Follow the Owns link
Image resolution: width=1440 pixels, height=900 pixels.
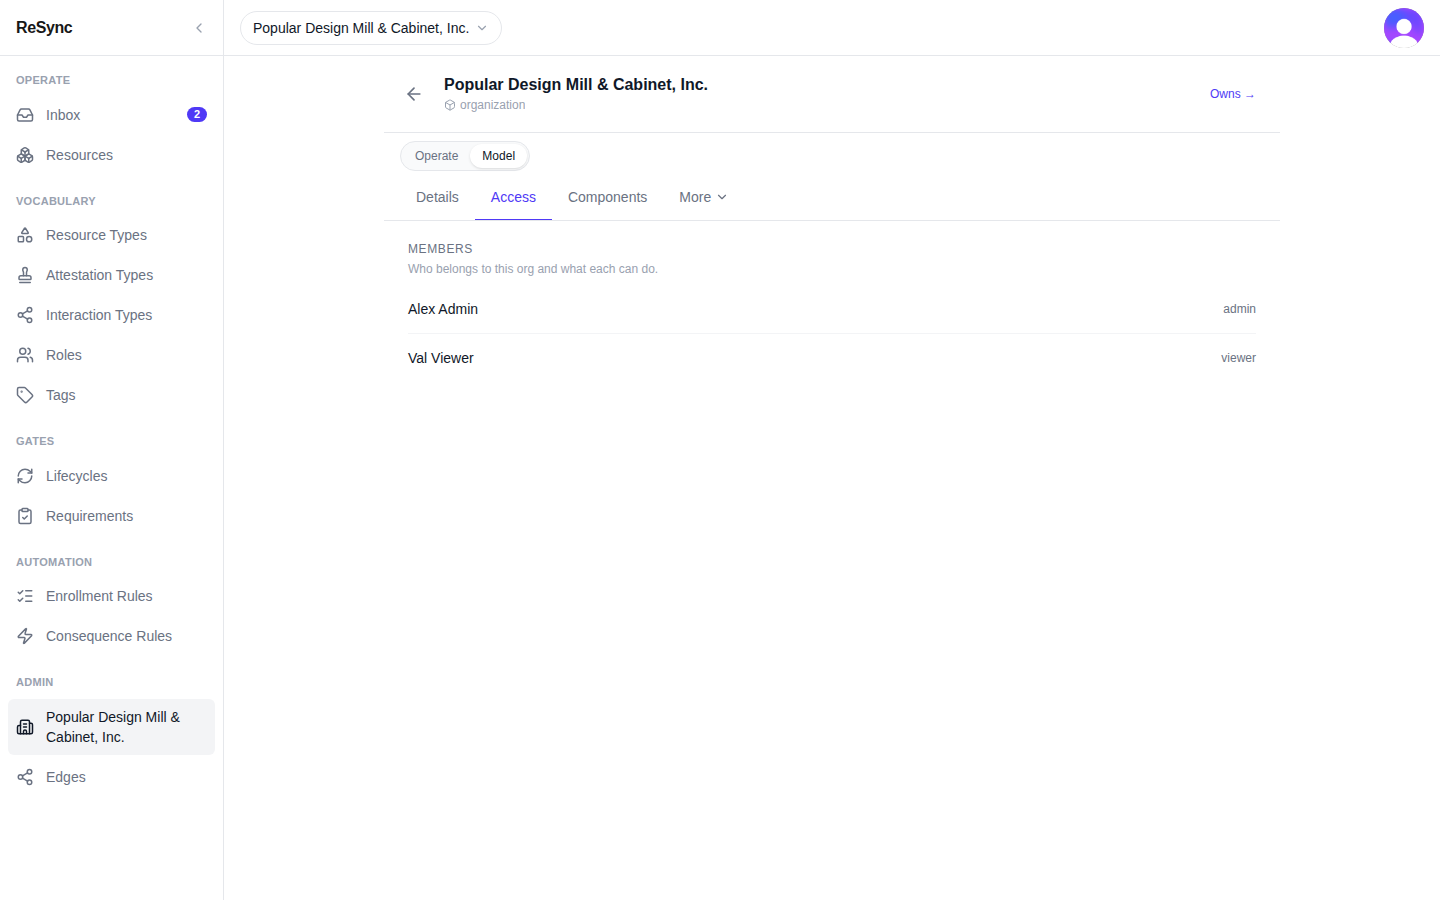pyautogui.click(x=1232, y=94)
